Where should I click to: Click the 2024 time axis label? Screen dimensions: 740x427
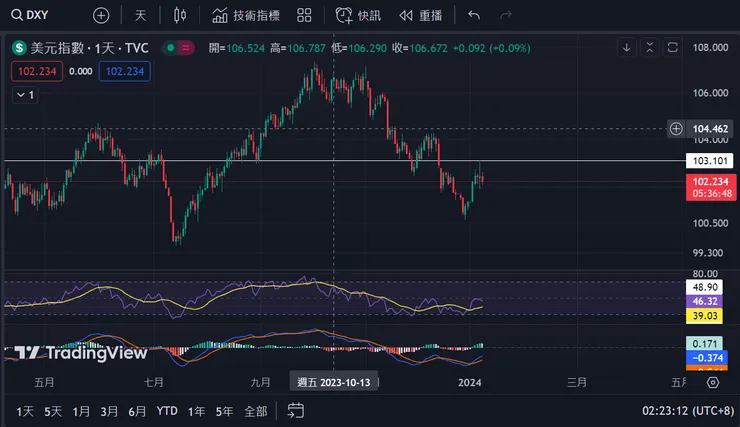tap(470, 383)
